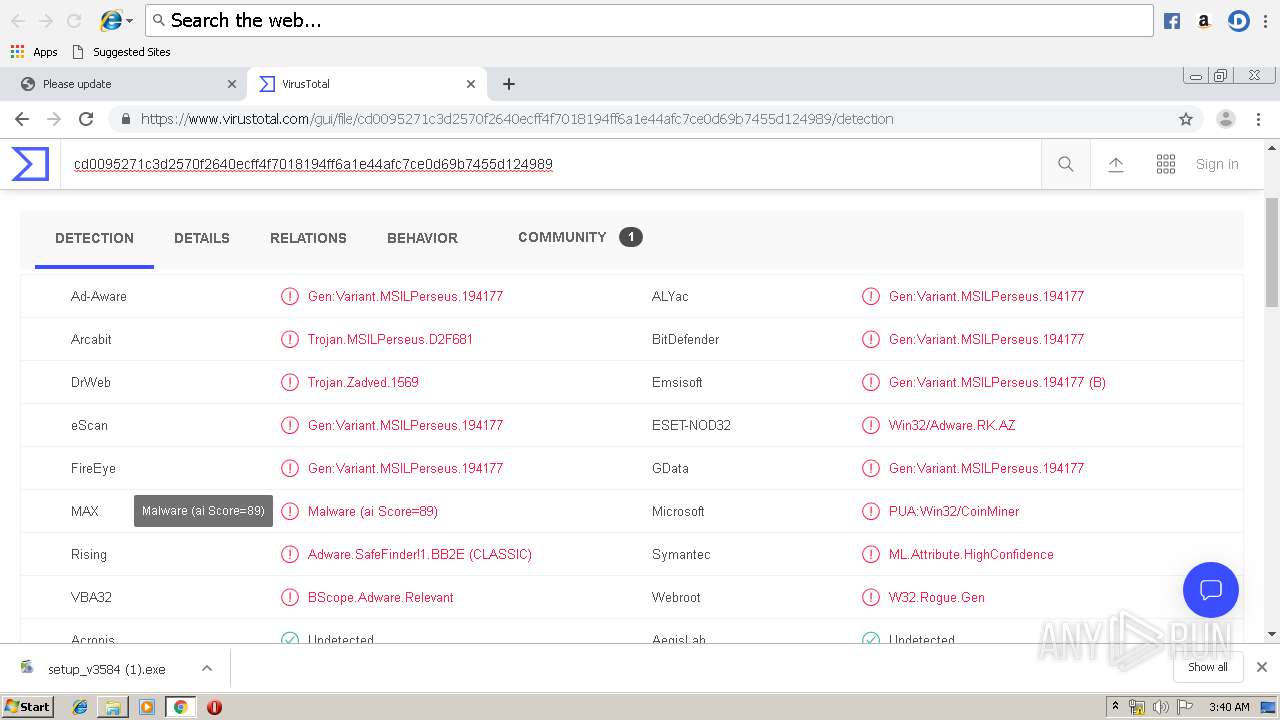The width and height of the screenshot is (1280, 720).
Task: Open the Chrome profile avatar
Action: [x=1226, y=119]
